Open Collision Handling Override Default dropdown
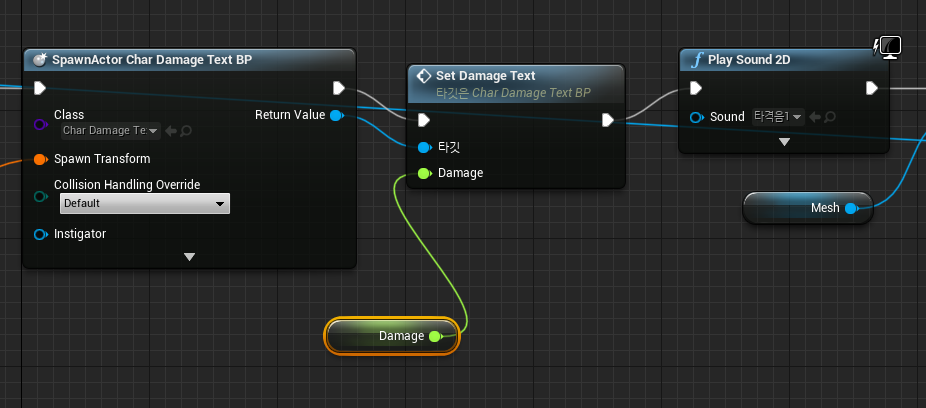 pyautogui.click(x=145, y=203)
